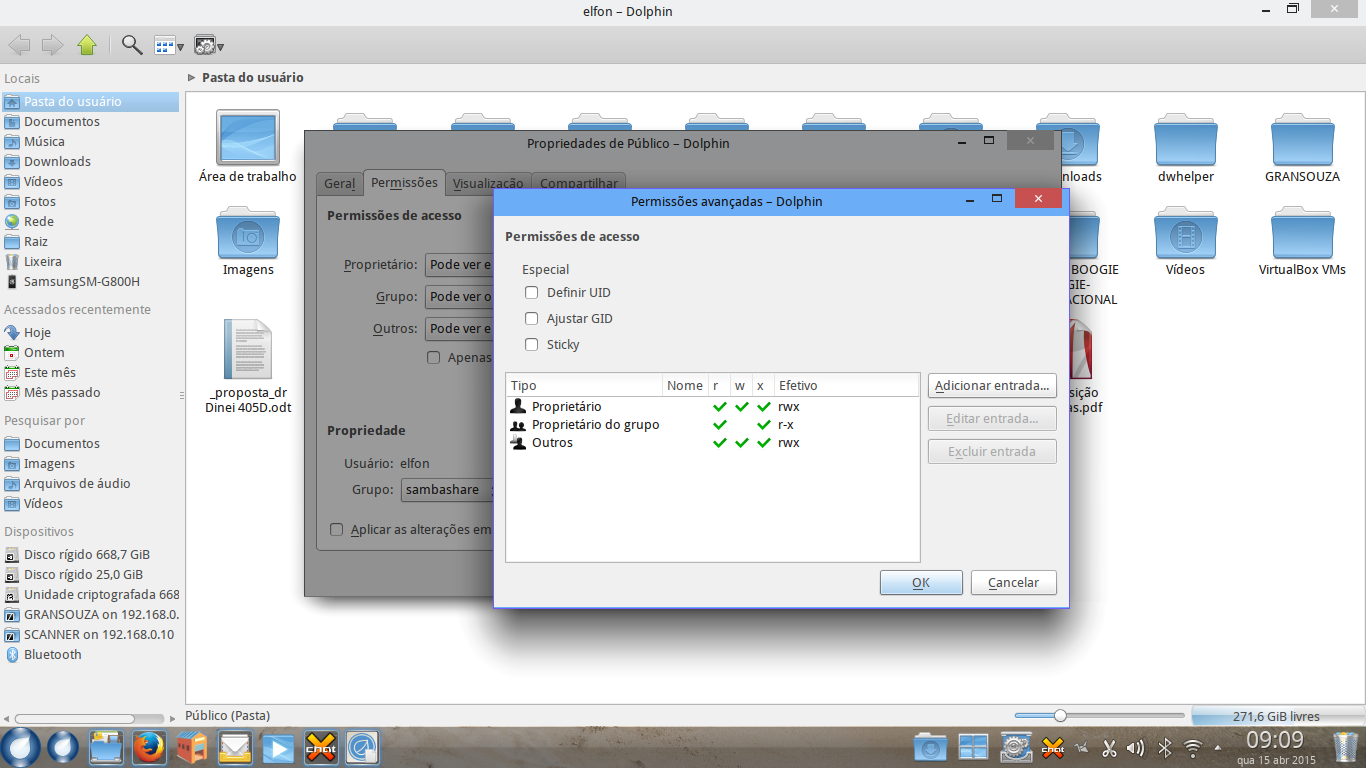Switch to the Compartilhar tab
Image resolution: width=1366 pixels, height=768 pixels.
coord(579,183)
